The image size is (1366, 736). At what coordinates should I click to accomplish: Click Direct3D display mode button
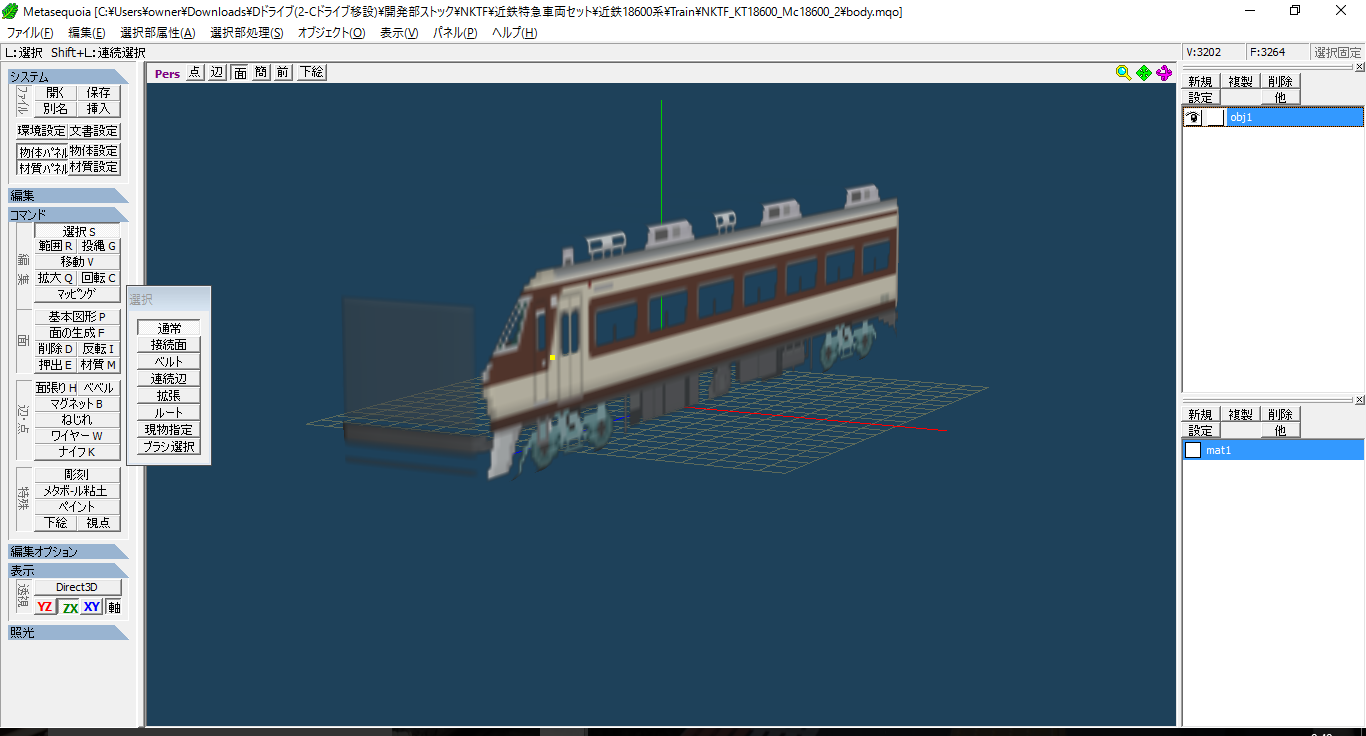78,587
